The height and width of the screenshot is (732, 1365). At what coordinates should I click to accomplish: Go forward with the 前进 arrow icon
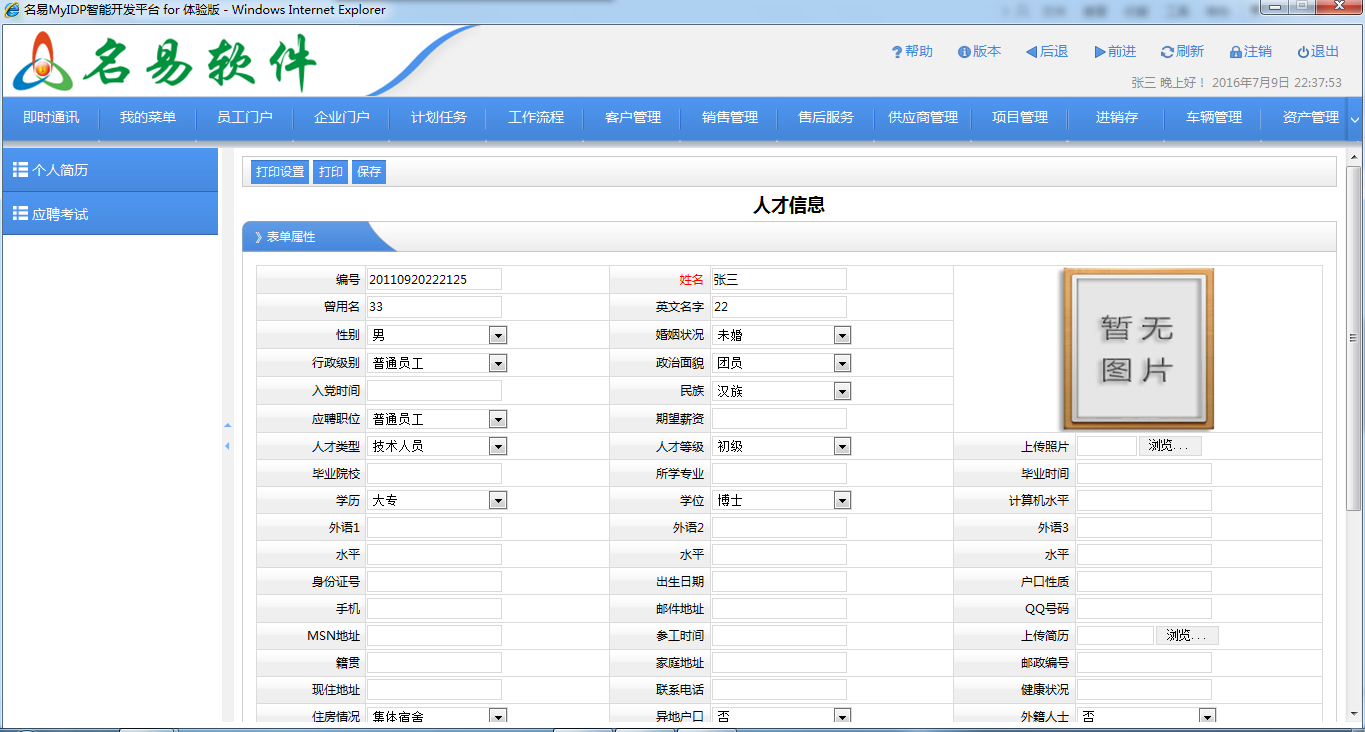point(1100,52)
